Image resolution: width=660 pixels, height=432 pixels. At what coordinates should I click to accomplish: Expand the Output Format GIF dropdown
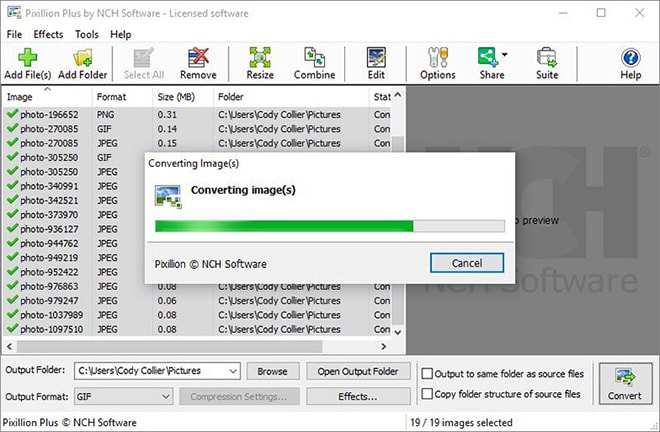tap(166, 397)
